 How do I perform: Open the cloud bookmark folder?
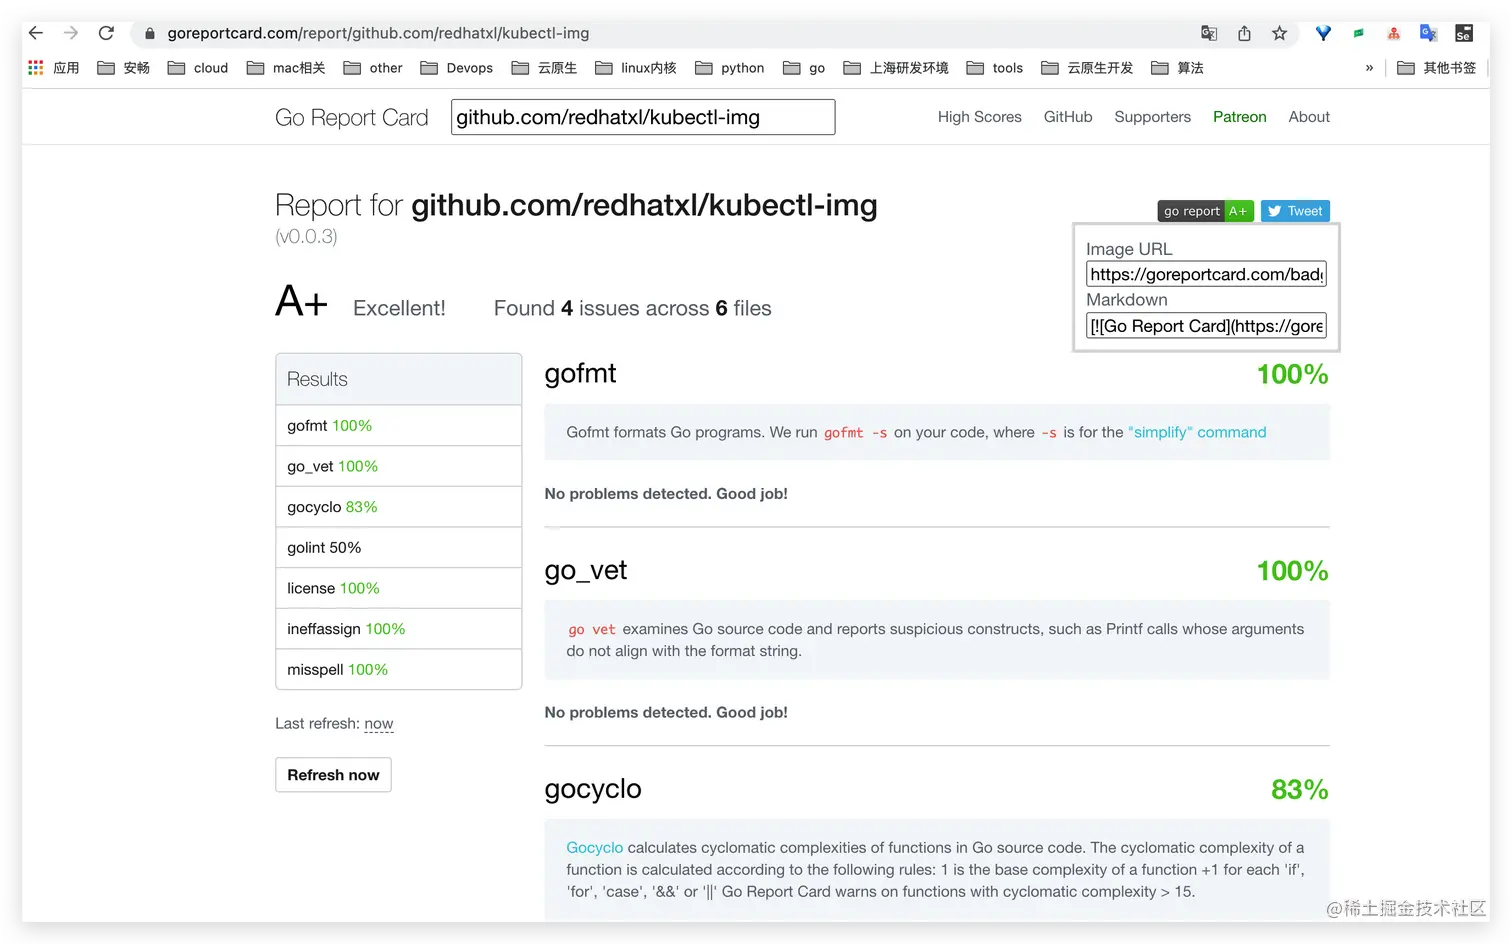[x=198, y=68]
